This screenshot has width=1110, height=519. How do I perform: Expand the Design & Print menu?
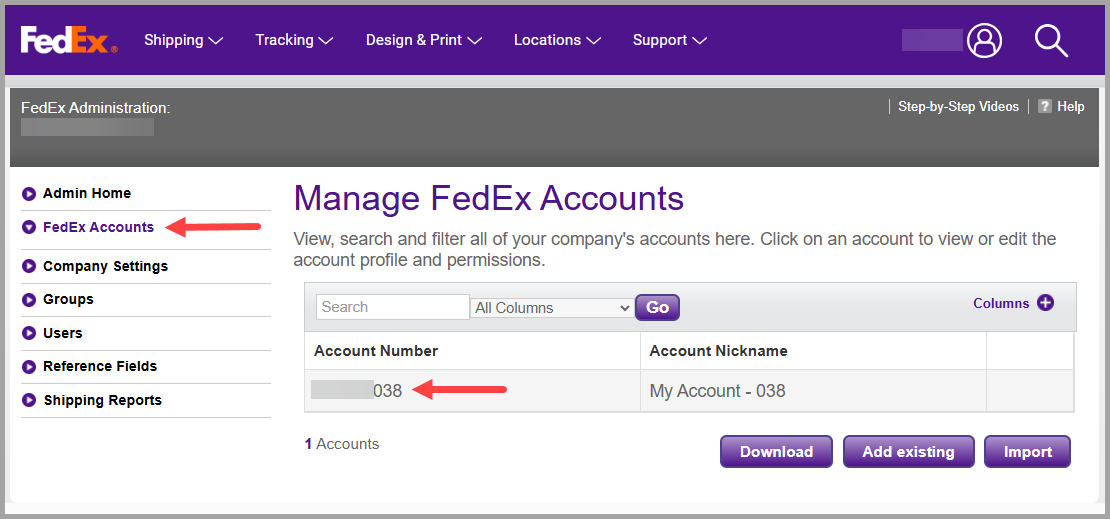pos(423,40)
